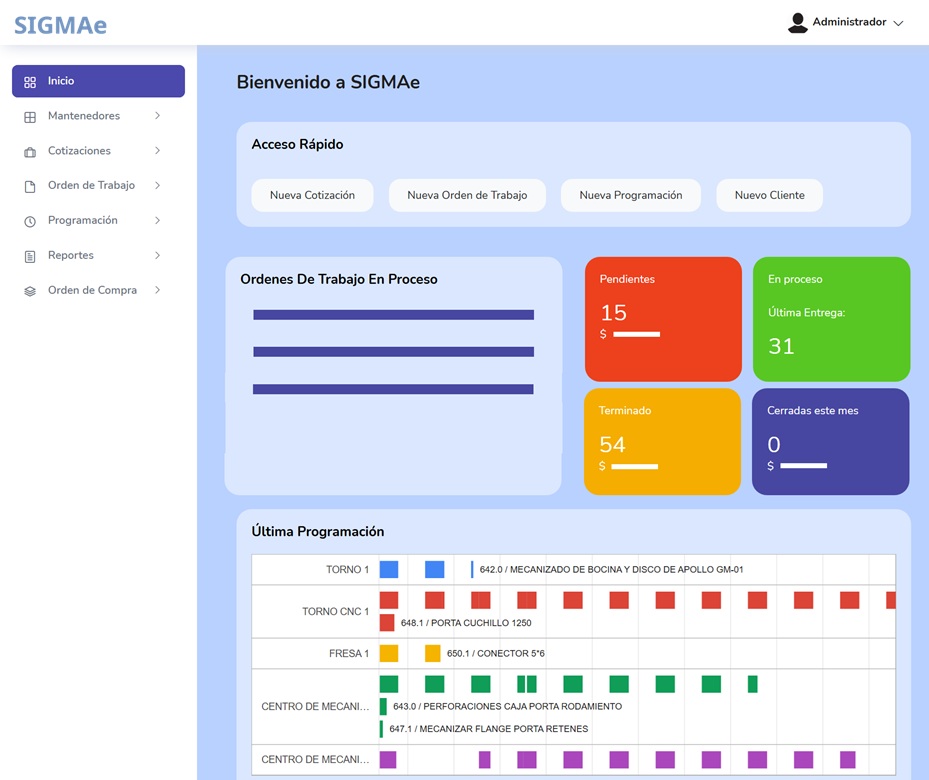Click the Inicio grid icon in sidebar
The width and height of the screenshot is (929, 780).
(x=30, y=82)
